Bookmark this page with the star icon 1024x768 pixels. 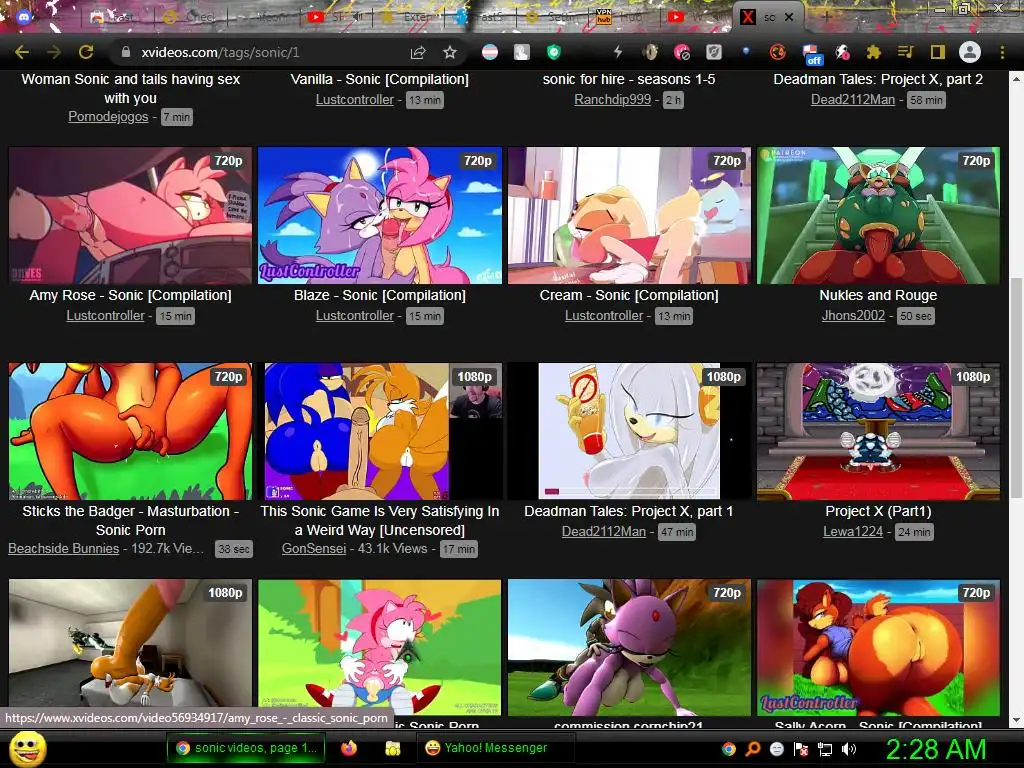coord(450,52)
